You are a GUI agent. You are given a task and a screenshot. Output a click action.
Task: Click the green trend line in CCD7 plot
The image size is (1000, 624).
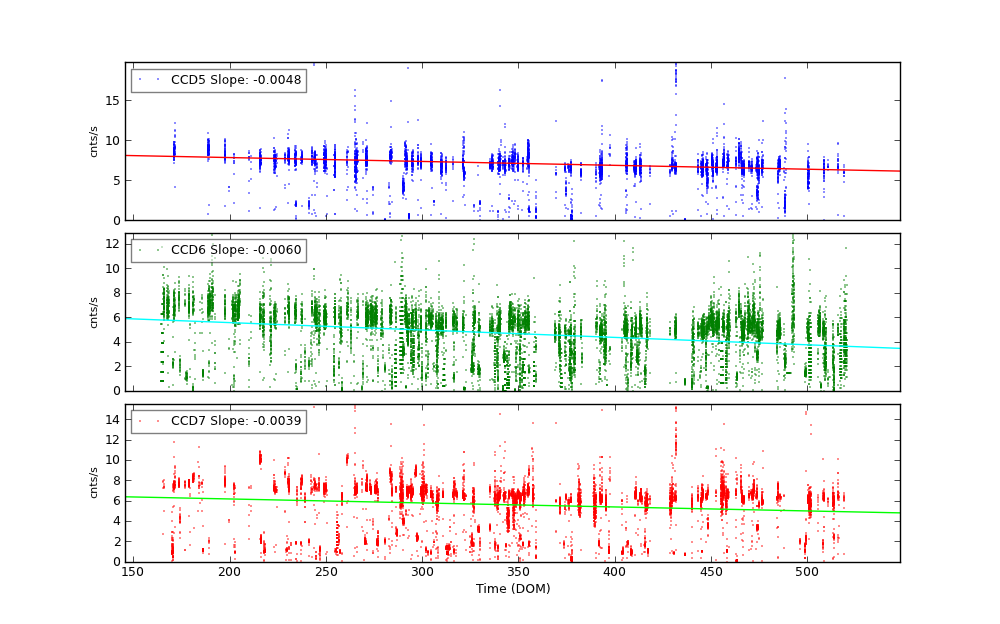(x=600, y=506)
